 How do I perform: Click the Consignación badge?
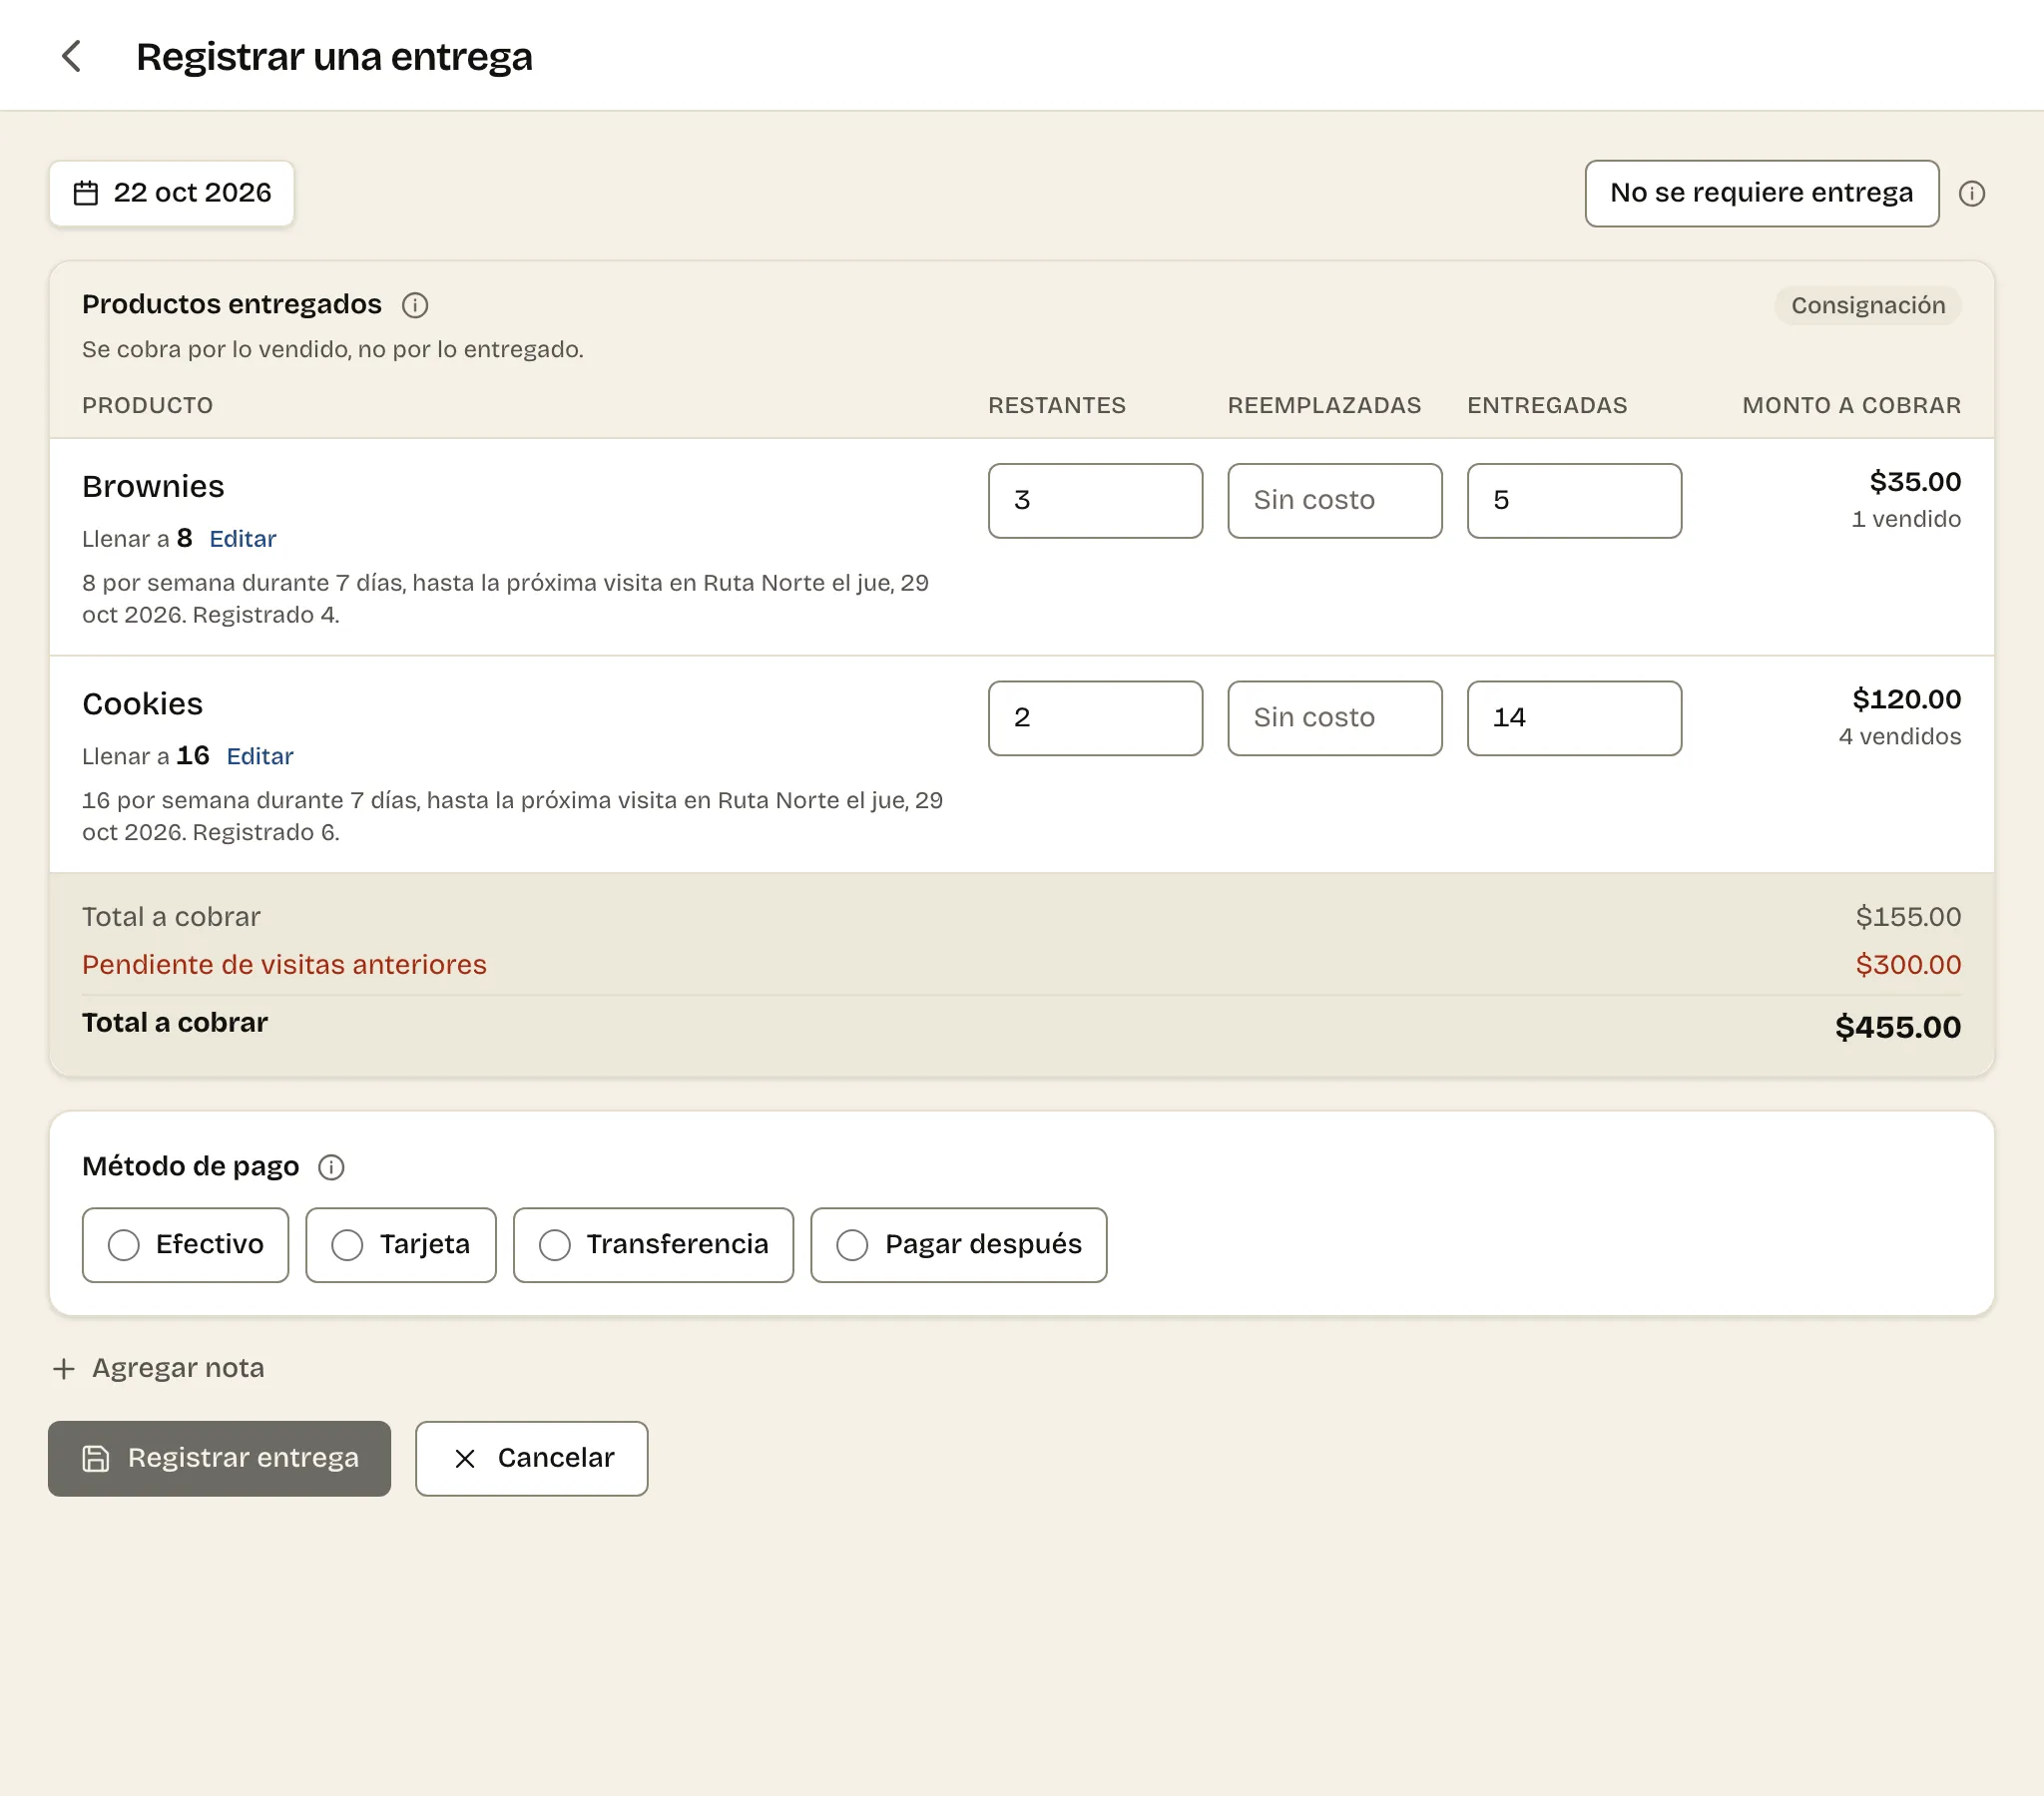[1867, 305]
